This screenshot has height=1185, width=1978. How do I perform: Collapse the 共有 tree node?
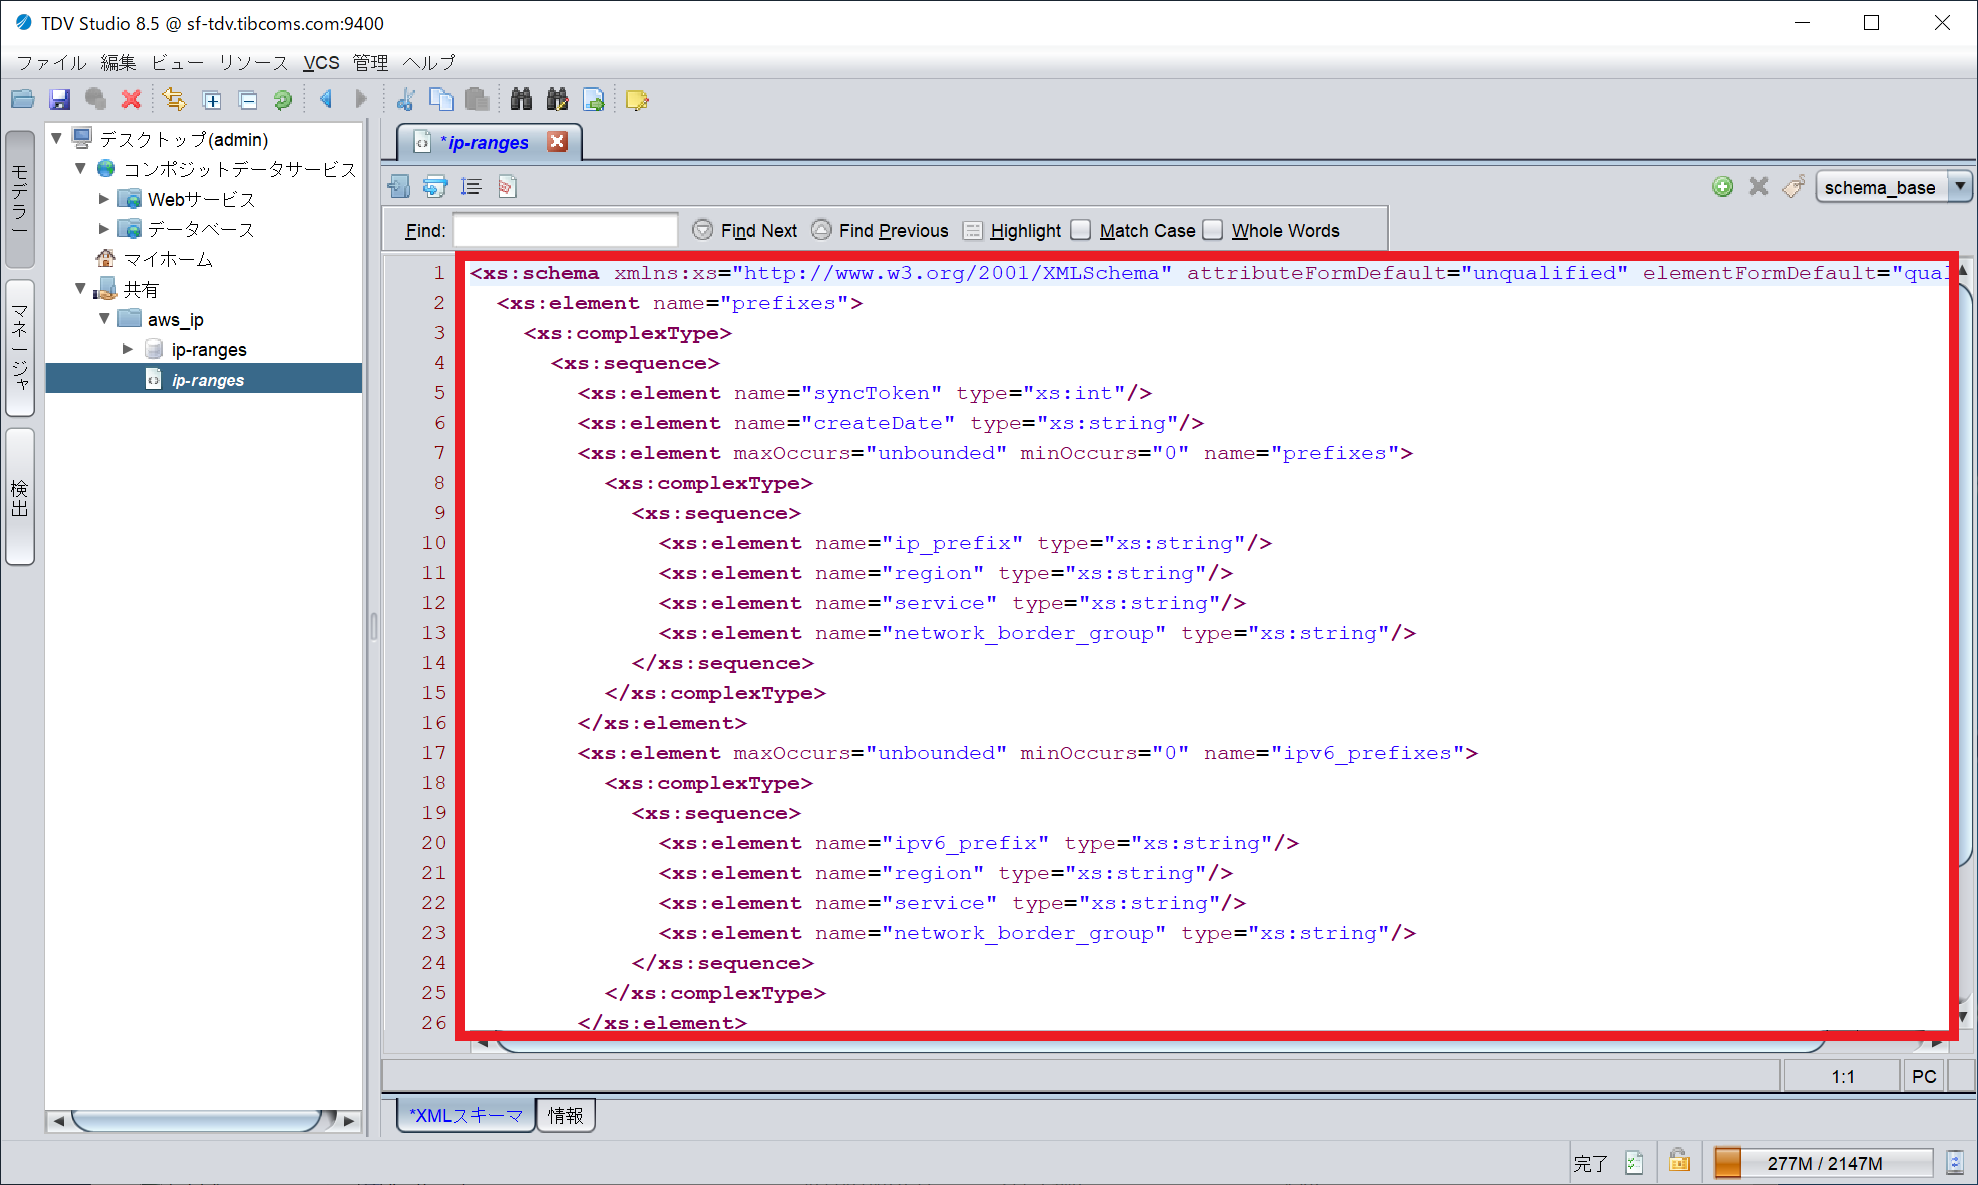point(81,289)
